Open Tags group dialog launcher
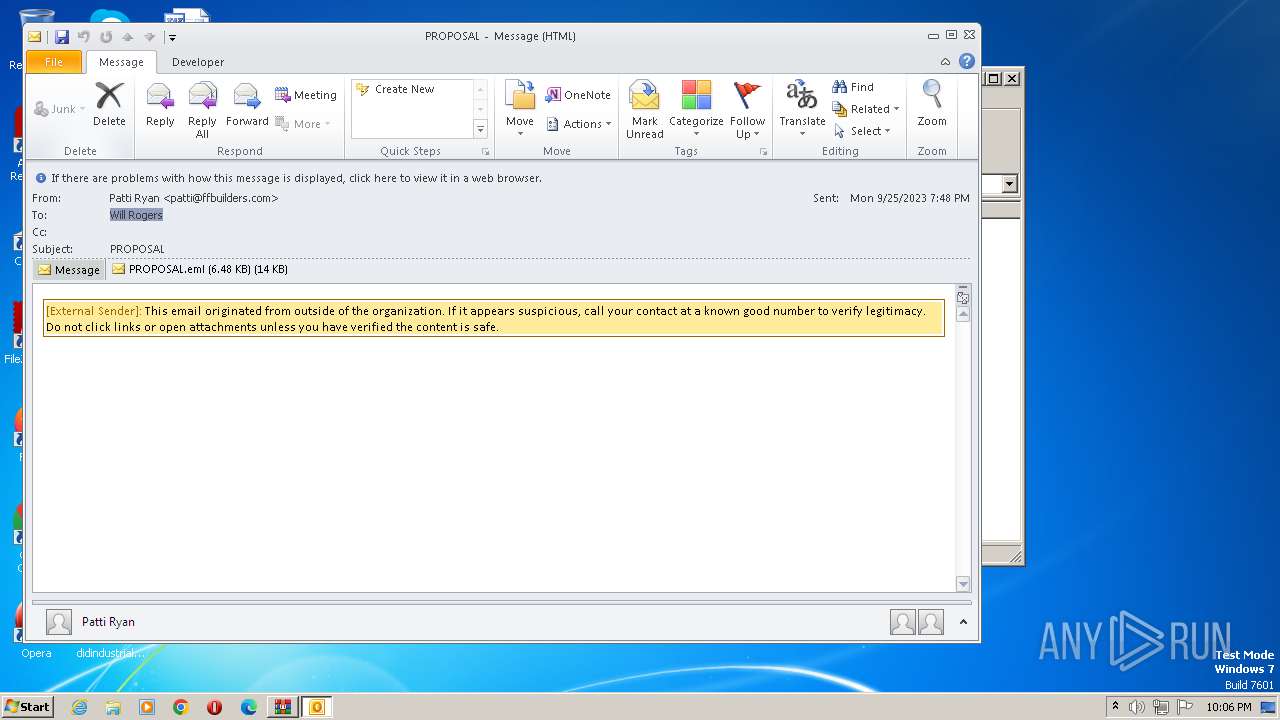This screenshot has width=1280, height=720. (x=763, y=152)
